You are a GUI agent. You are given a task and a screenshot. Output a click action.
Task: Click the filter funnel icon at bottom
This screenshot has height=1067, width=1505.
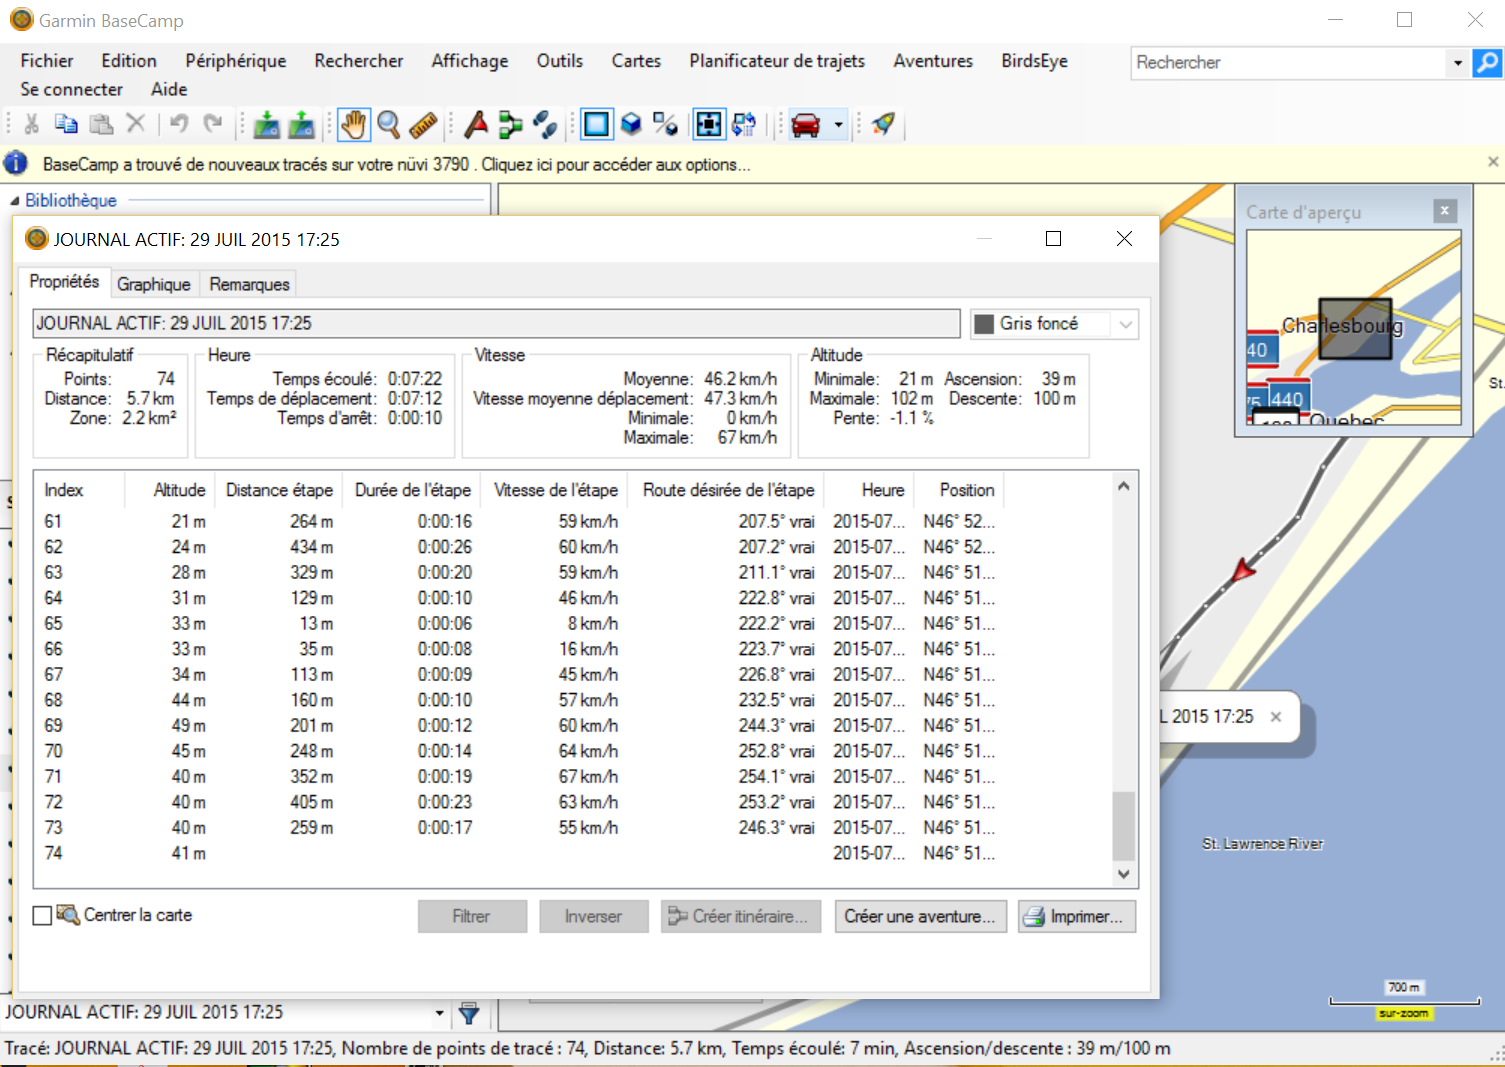(469, 1013)
